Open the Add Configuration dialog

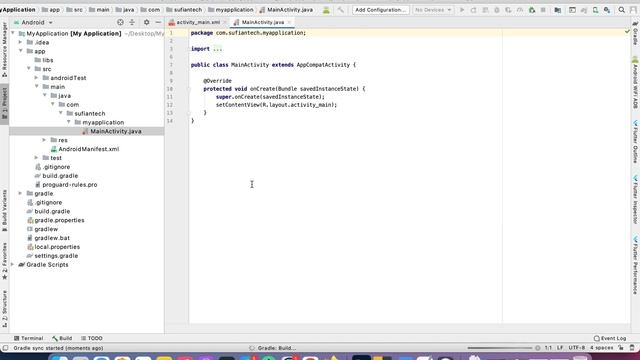pos(381,10)
